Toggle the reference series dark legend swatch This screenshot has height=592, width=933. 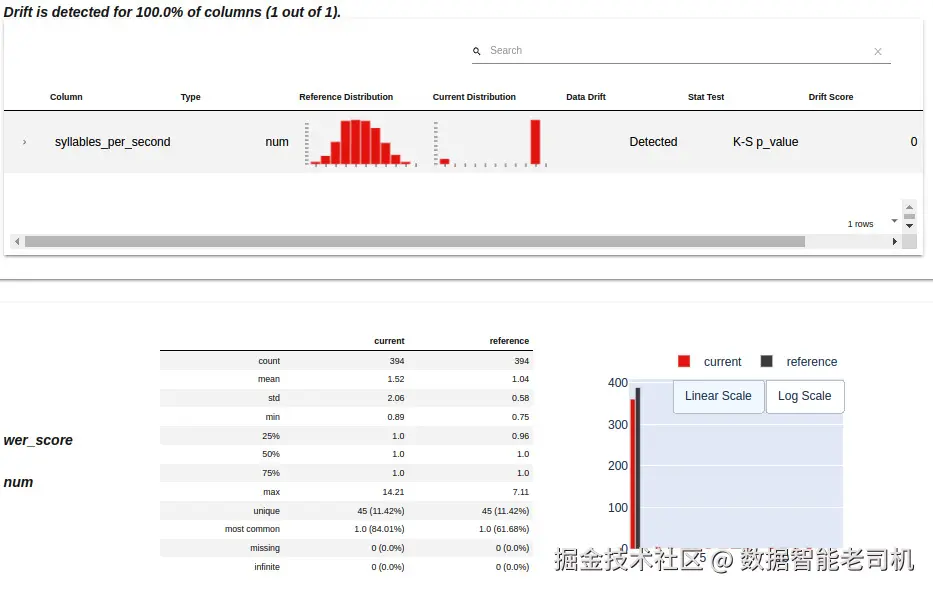click(x=766, y=361)
